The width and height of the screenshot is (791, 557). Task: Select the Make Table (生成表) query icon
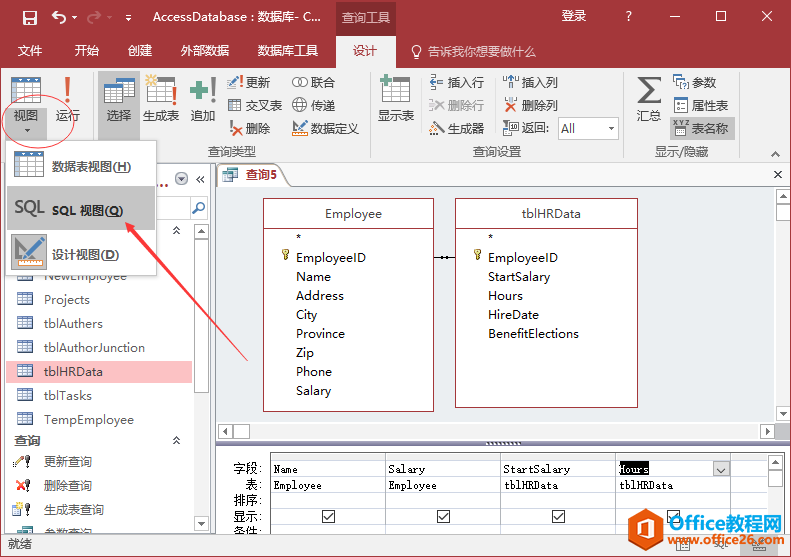[161, 100]
